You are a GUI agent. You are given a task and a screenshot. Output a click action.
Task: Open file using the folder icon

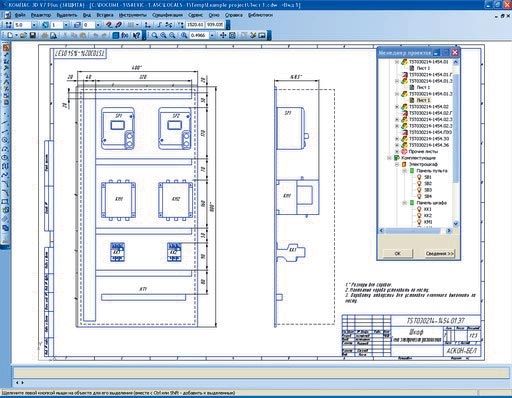23,35
